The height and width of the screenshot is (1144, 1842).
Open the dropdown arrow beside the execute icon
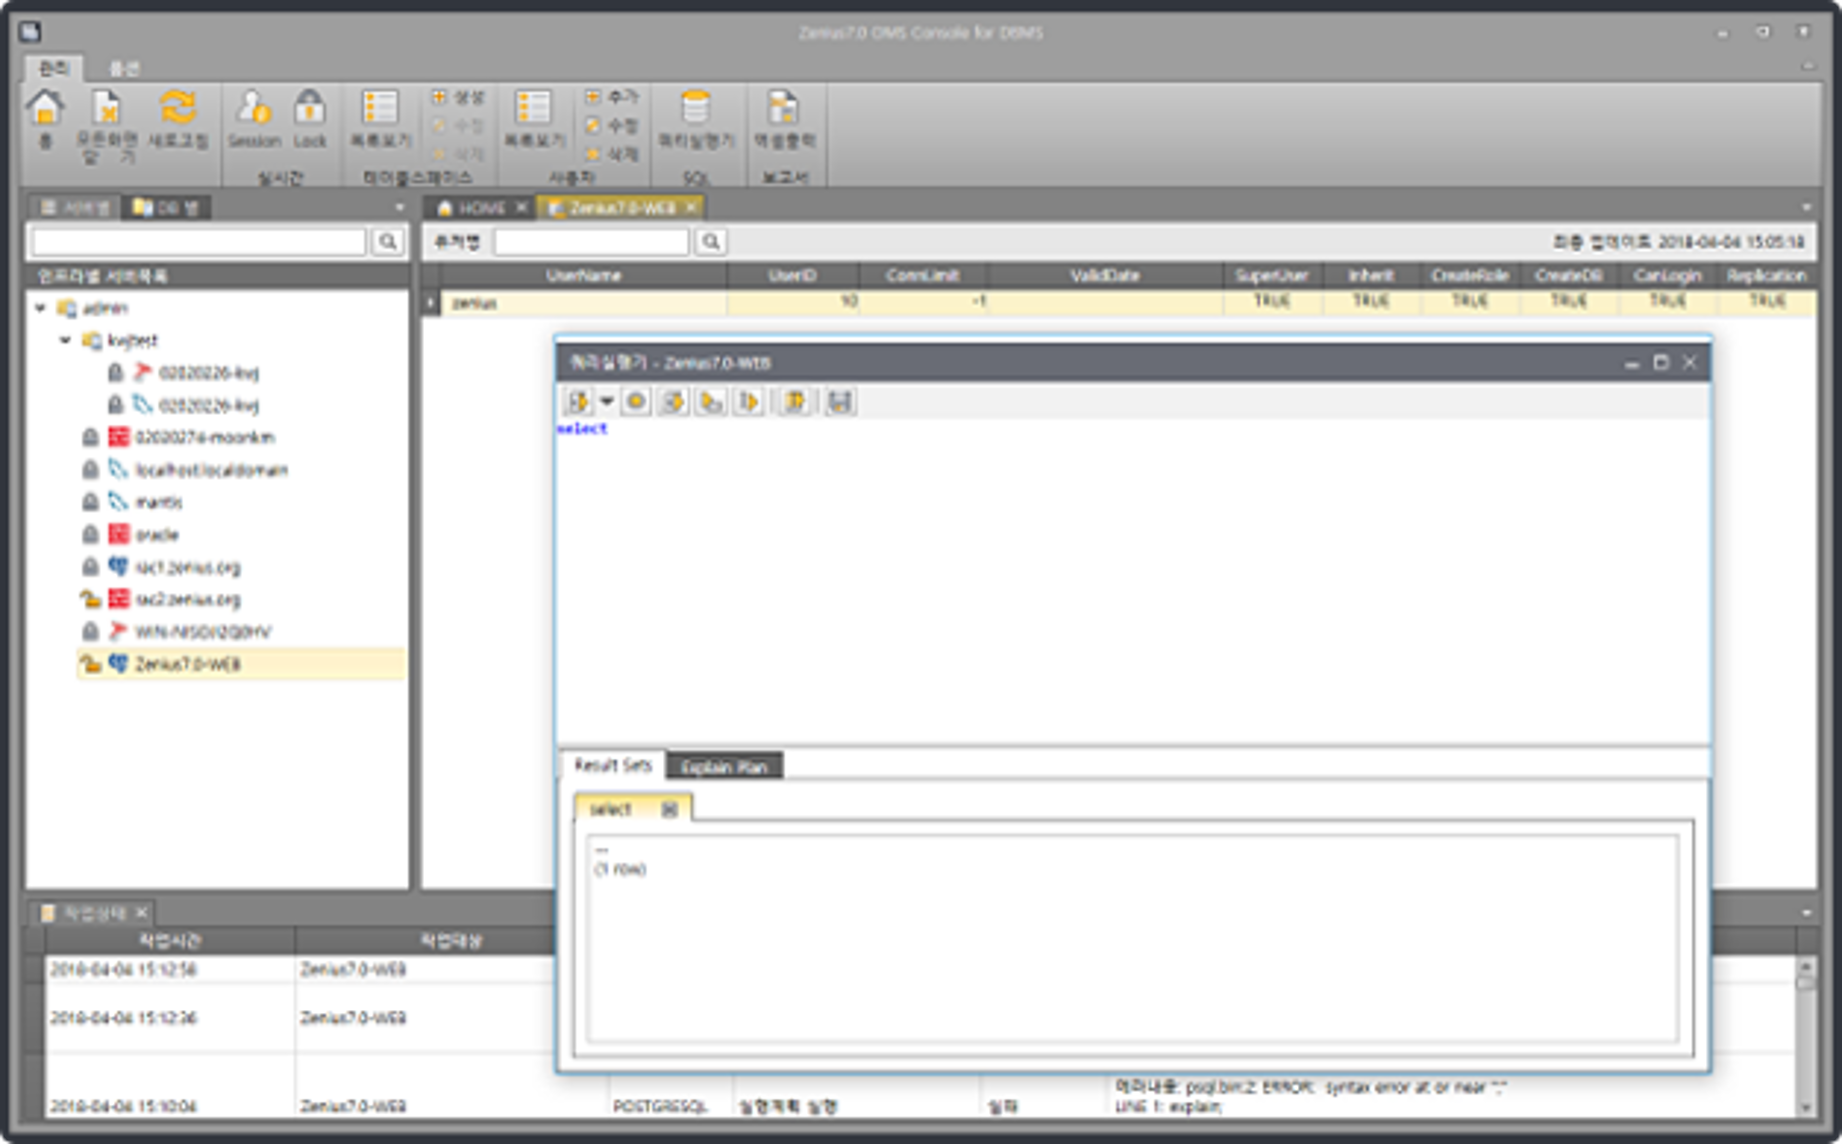pyautogui.click(x=606, y=401)
